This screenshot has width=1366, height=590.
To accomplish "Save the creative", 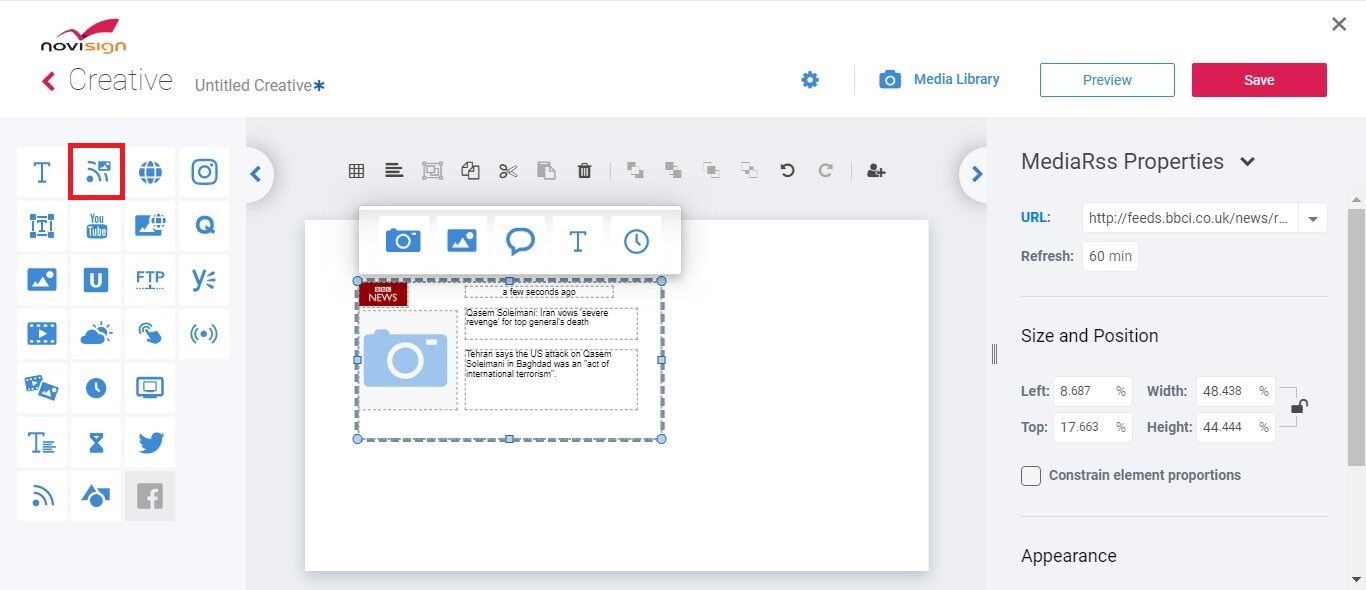I will coord(1258,80).
